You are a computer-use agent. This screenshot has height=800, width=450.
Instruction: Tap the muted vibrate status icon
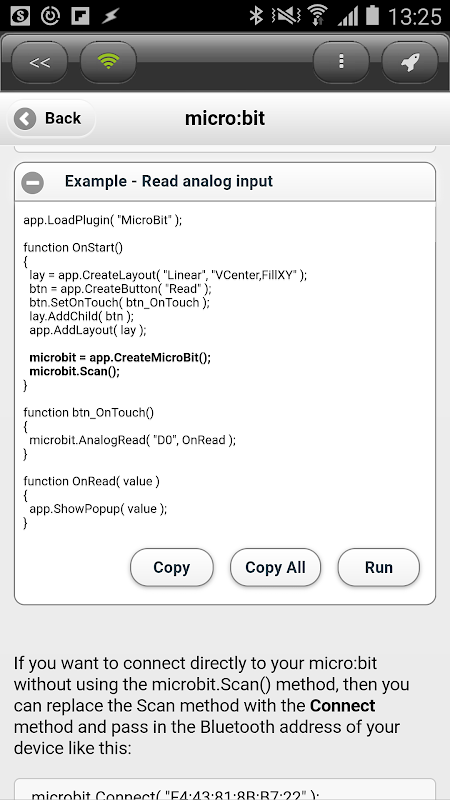point(286,16)
